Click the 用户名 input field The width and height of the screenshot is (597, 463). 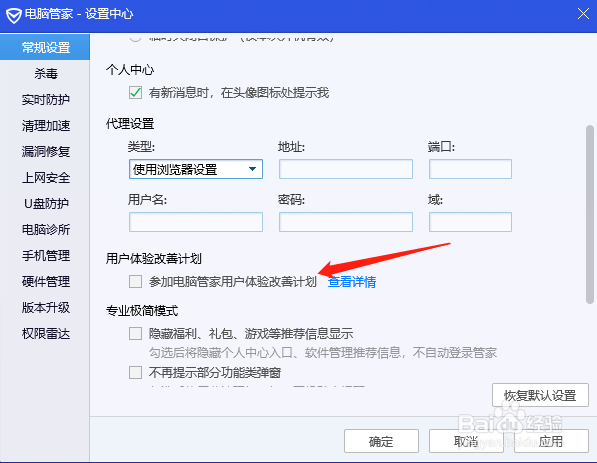(196, 222)
